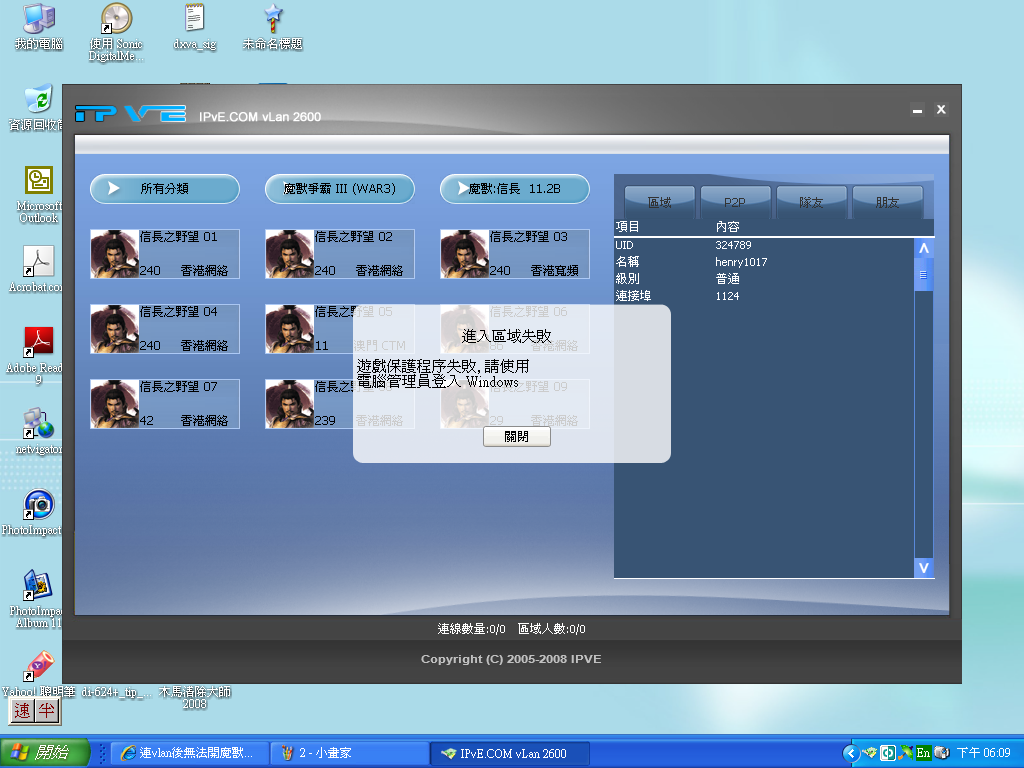Click the 連線數量:0/0 status text
The height and width of the screenshot is (768, 1024).
[472, 629]
